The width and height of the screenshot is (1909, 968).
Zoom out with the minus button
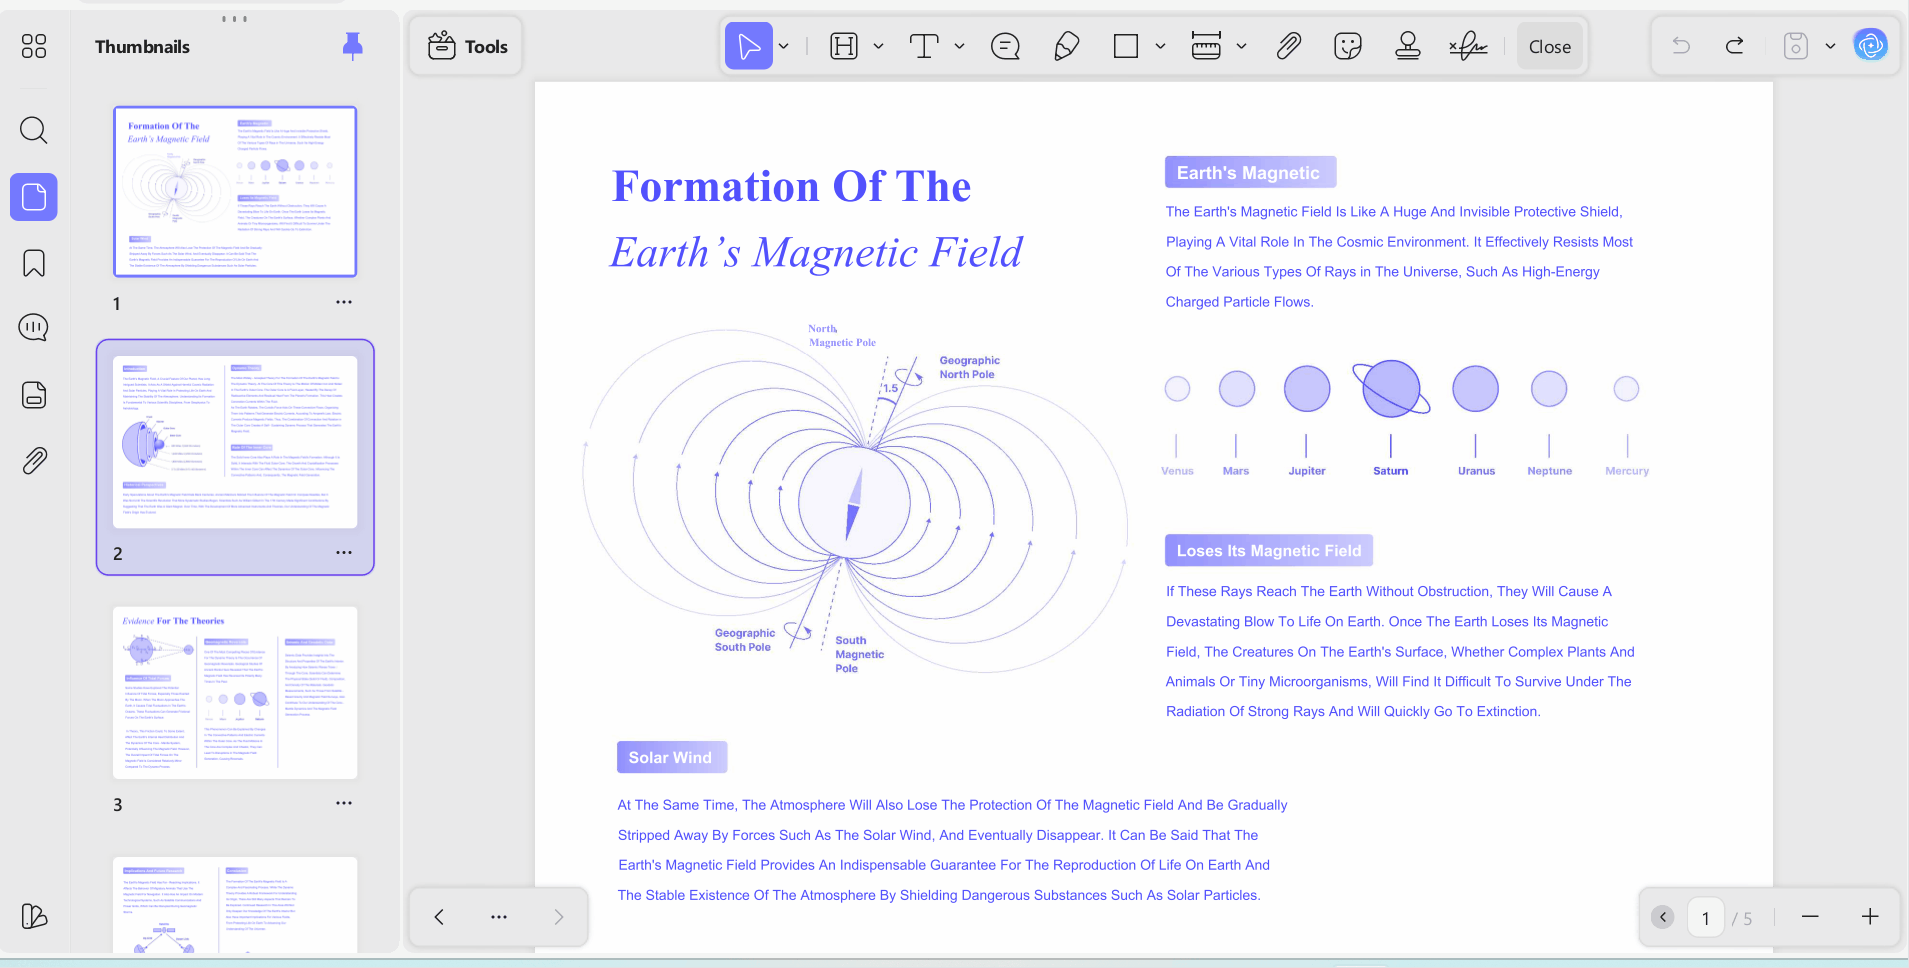[x=1810, y=917]
